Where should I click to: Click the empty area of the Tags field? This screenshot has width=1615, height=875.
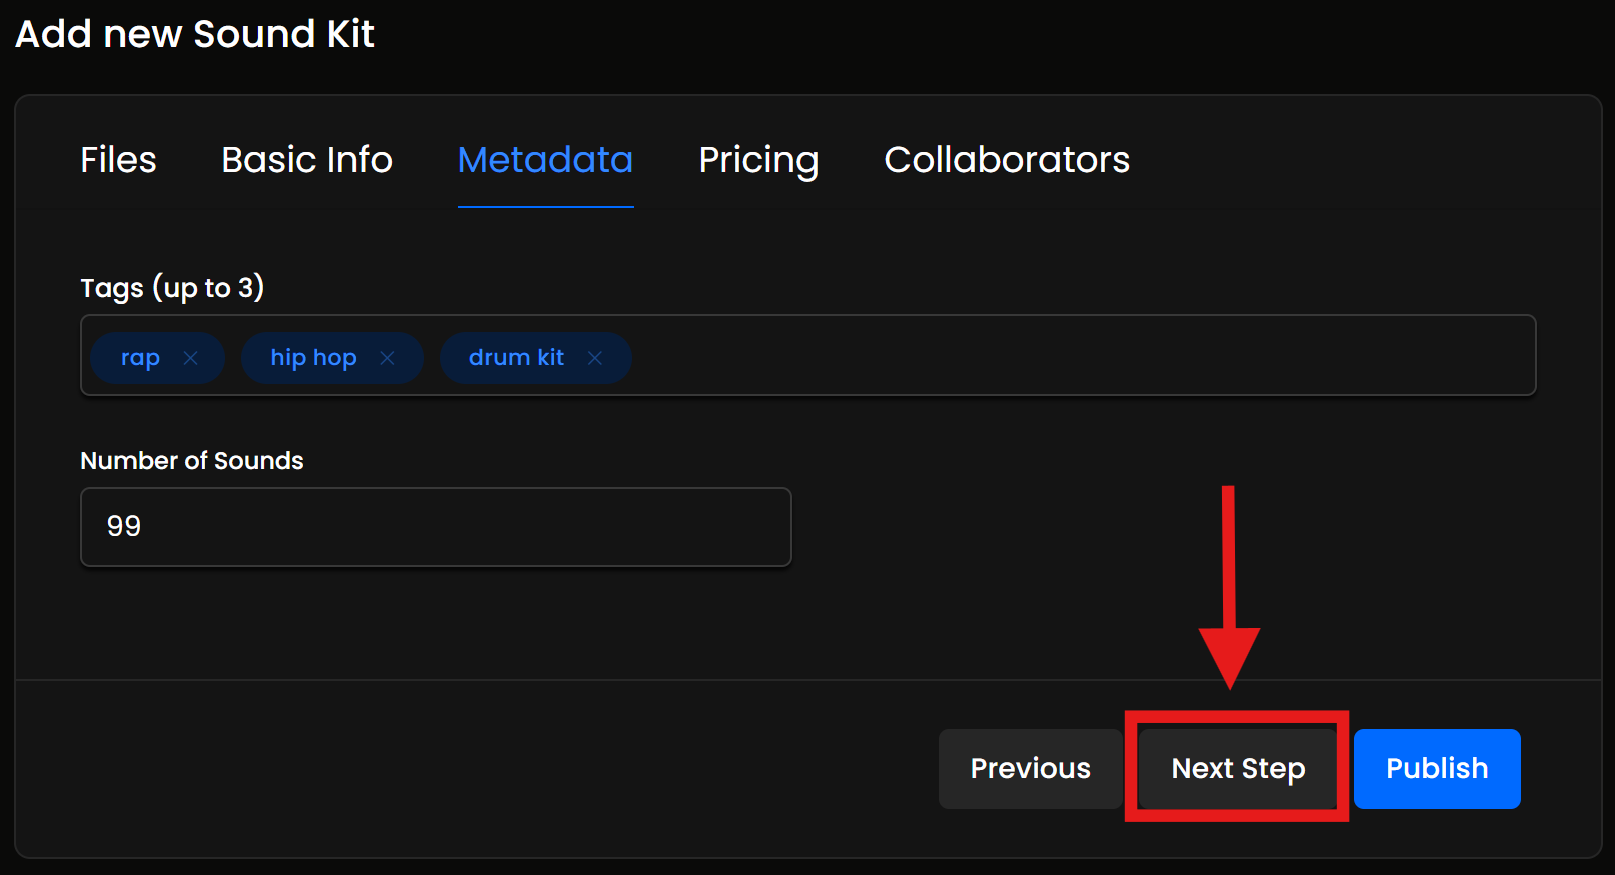point(1080,356)
